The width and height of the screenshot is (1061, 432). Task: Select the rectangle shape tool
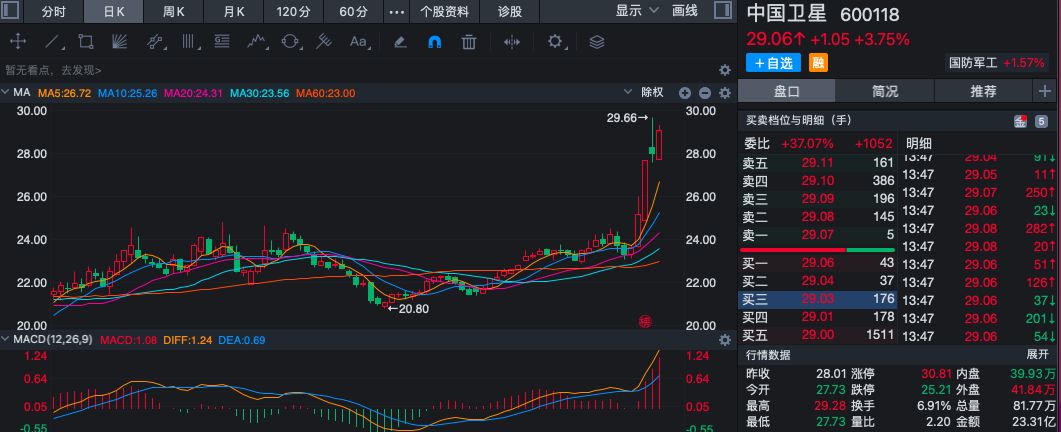tap(86, 42)
